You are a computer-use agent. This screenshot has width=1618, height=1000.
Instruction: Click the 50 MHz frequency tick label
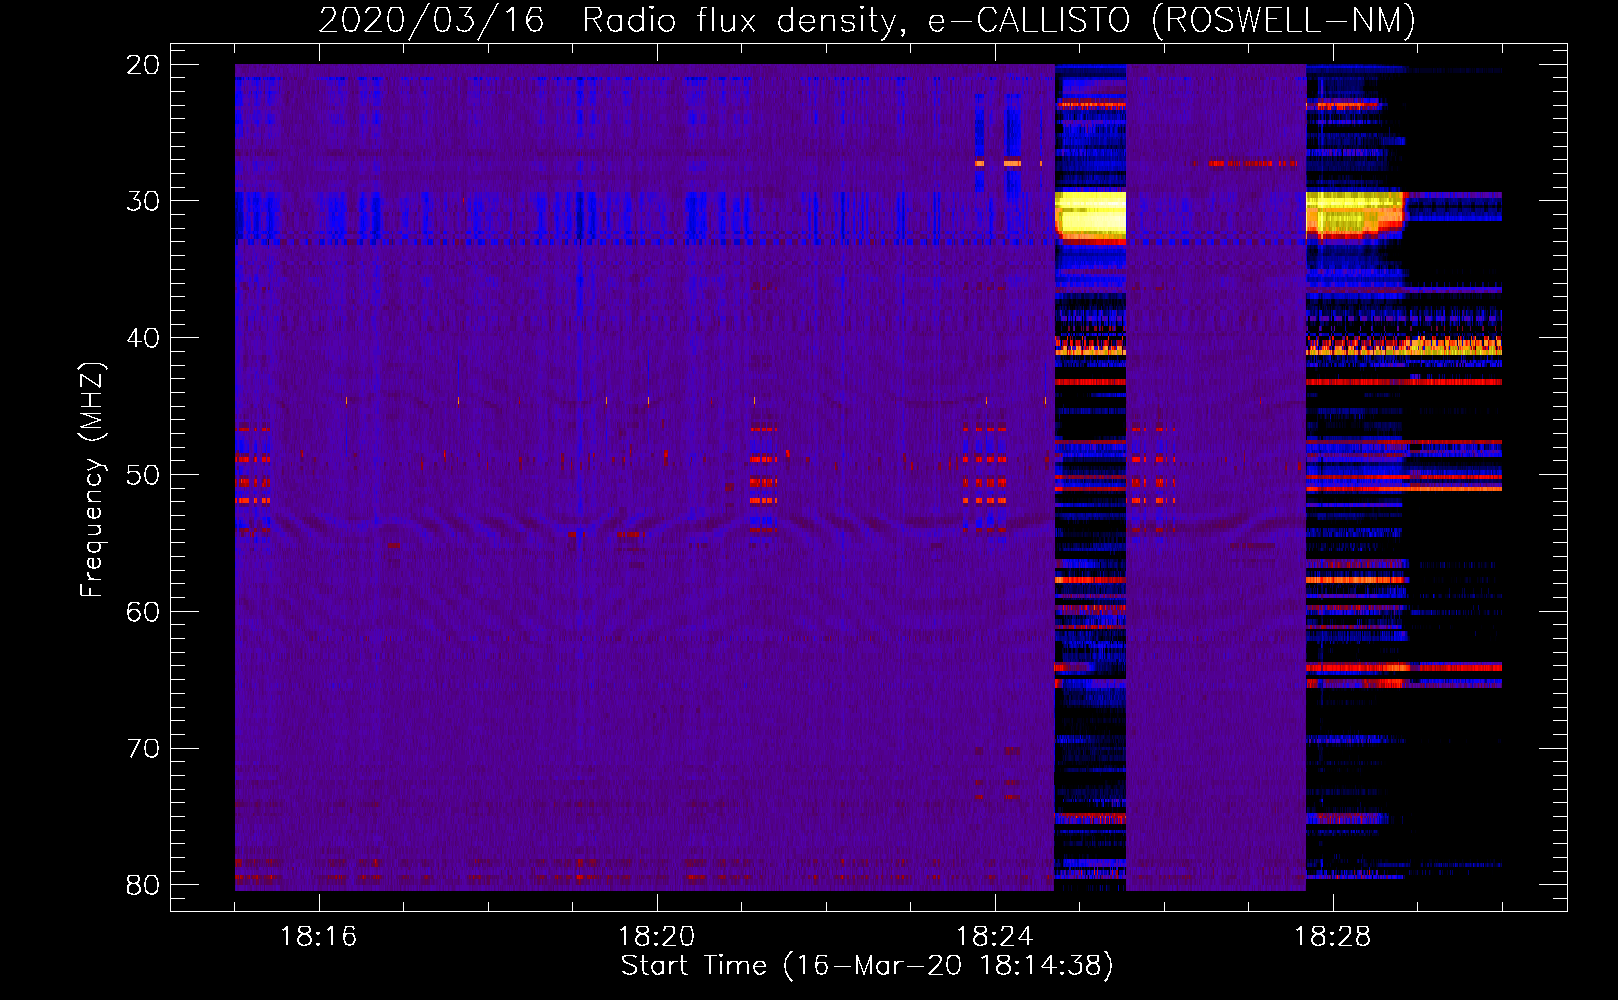tap(143, 475)
